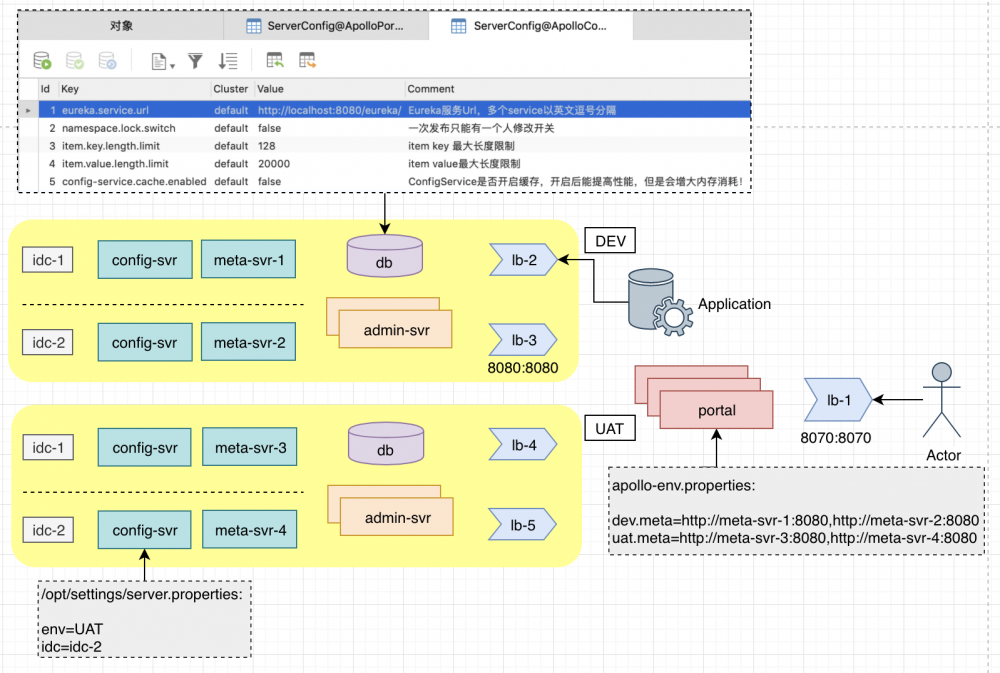Image resolution: width=1000 pixels, height=673 pixels.
Task: Switch to the ServerConfig@ApolloPor... tab
Action: (326, 26)
